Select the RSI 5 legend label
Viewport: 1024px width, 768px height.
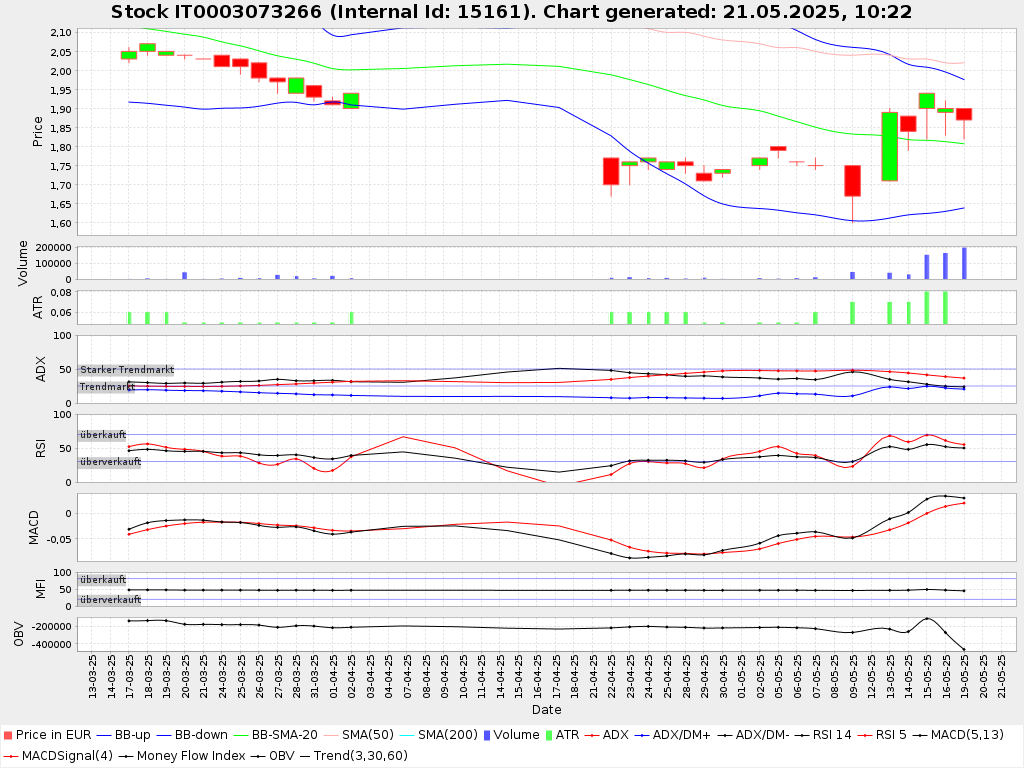(x=891, y=735)
